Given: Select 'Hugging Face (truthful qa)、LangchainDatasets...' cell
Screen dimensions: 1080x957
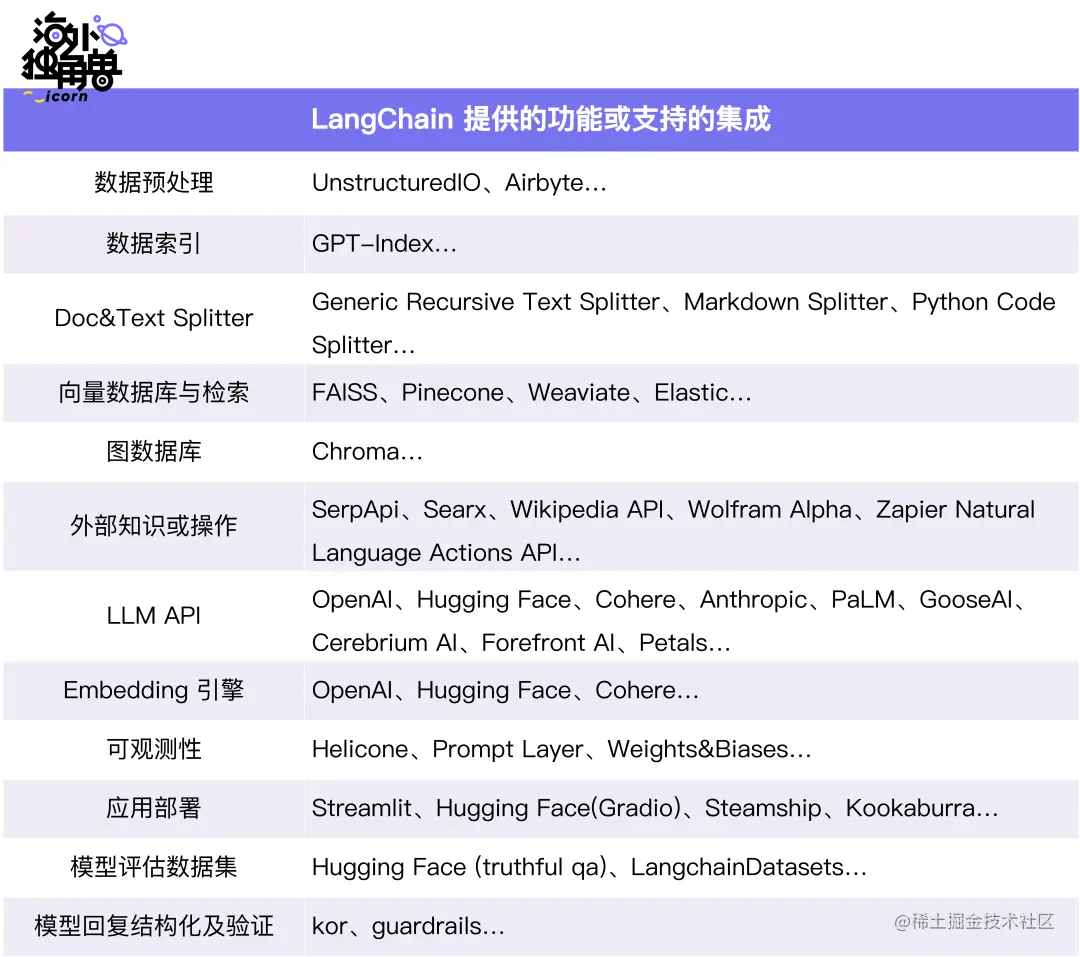Looking at the screenshot, I should [589, 867].
